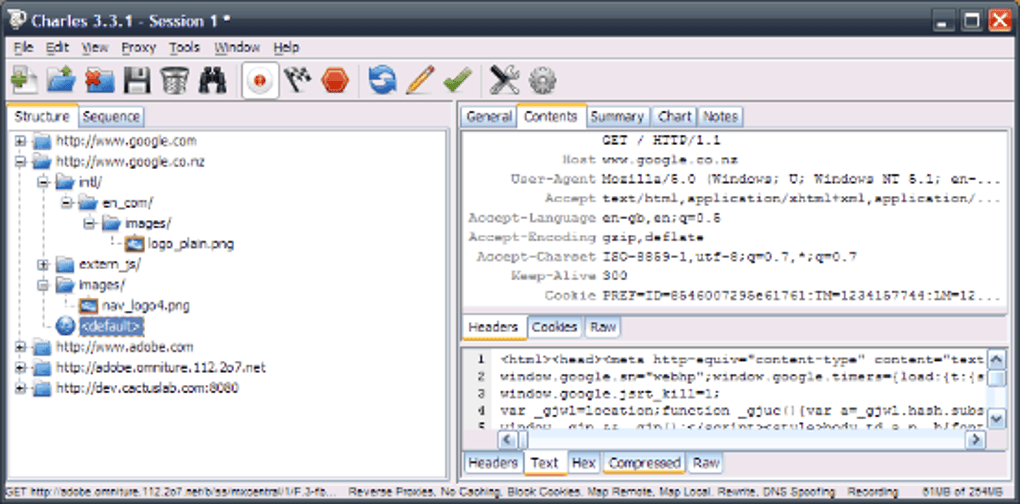The image size is (1020, 504).
Task: Click the response vertical scrollbar up arrow
Action: pyautogui.click(x=996, y=360)
